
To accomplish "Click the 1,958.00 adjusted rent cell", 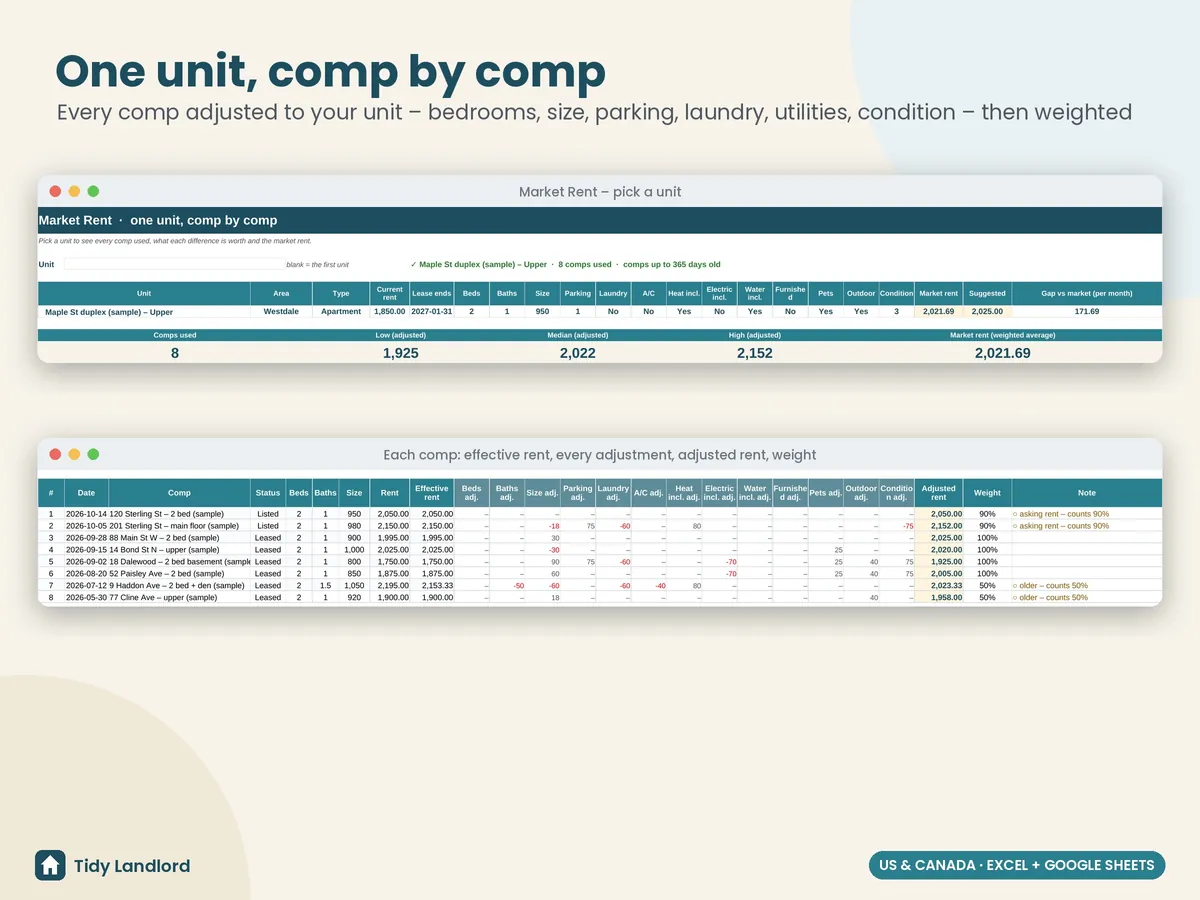I will click(938, 597).
